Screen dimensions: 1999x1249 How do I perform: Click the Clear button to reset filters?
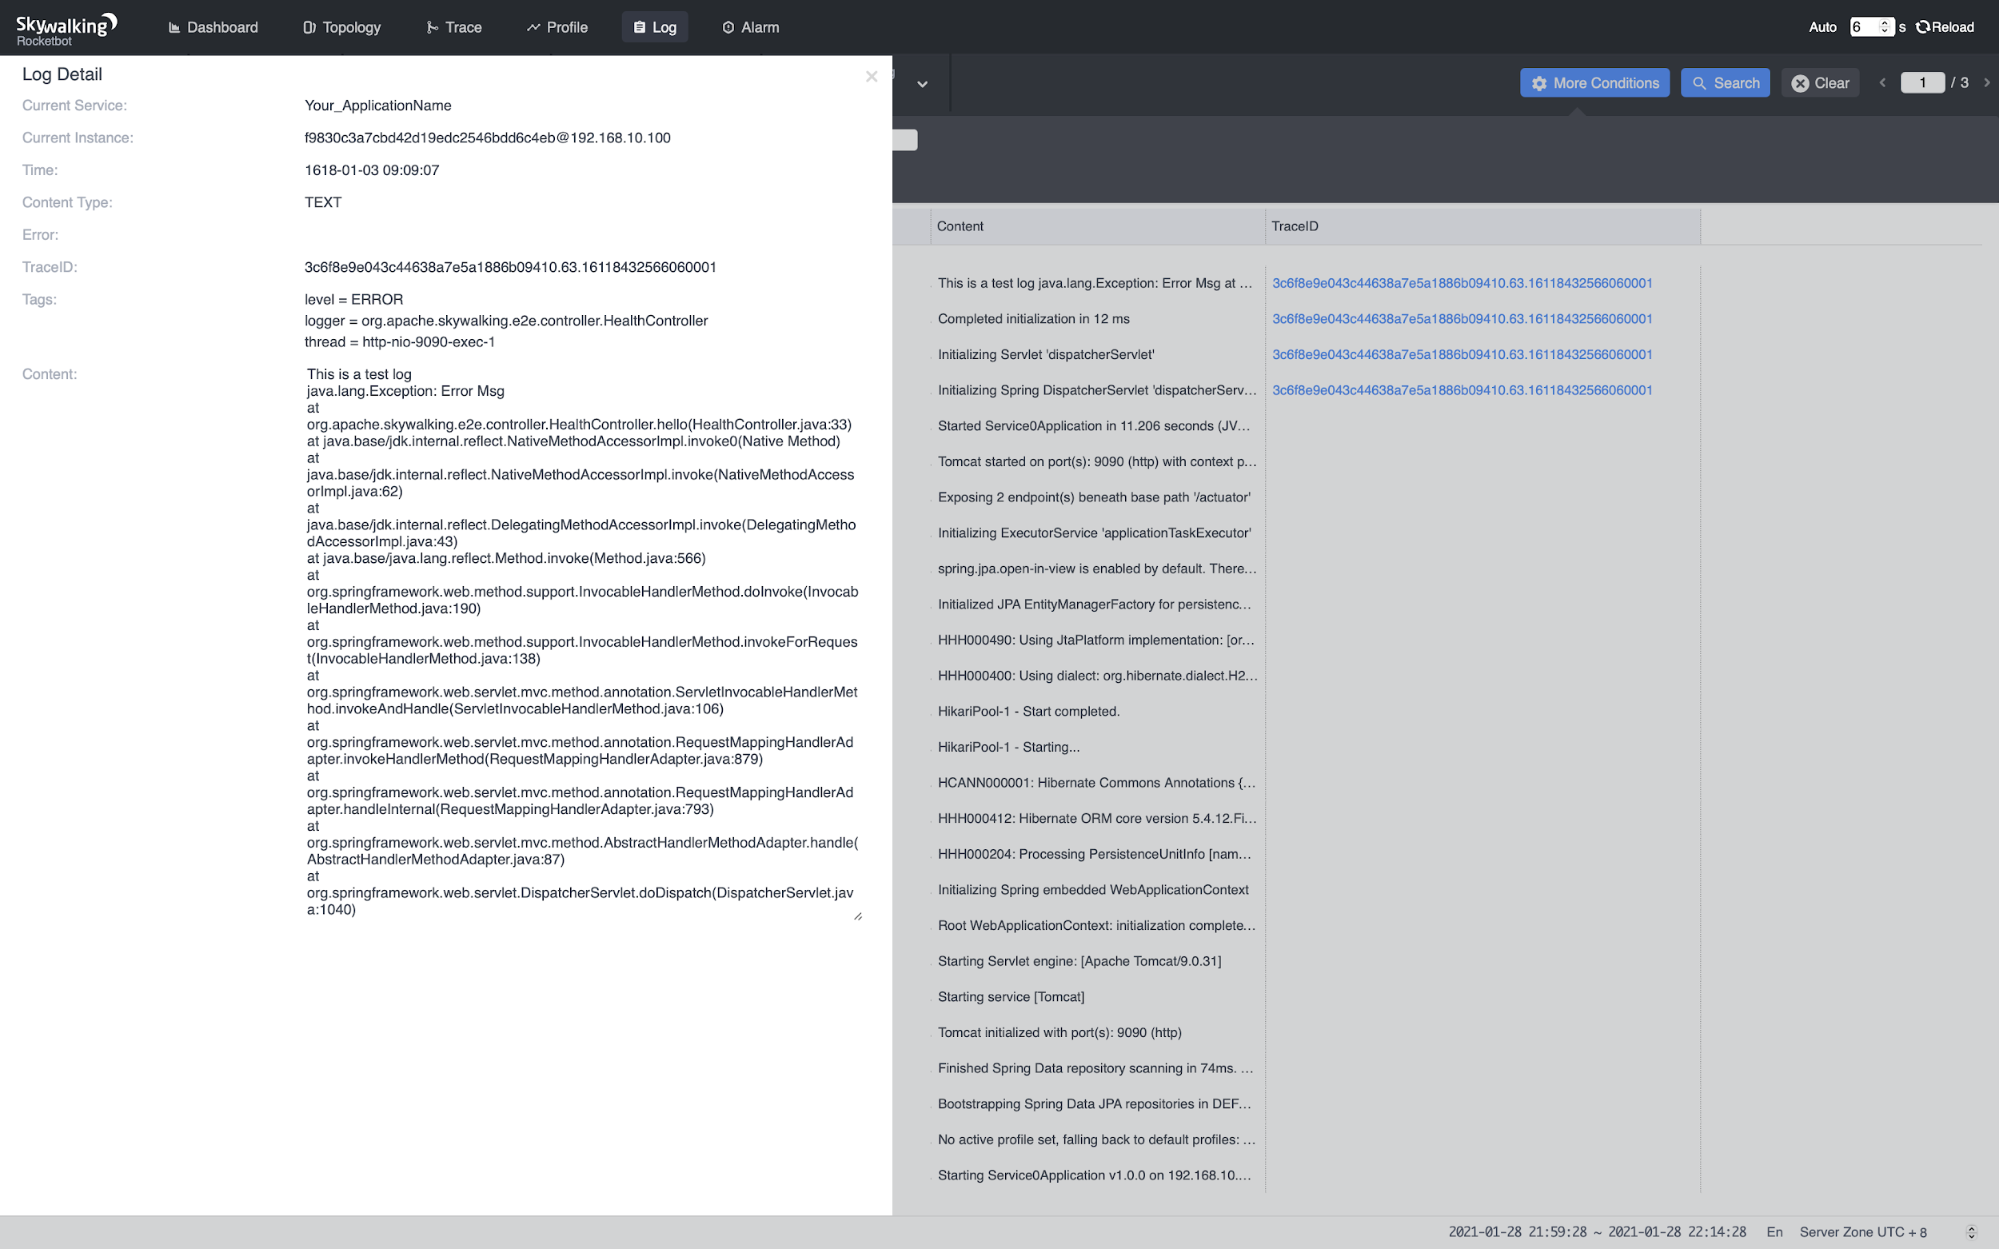tap(1819, 83)
